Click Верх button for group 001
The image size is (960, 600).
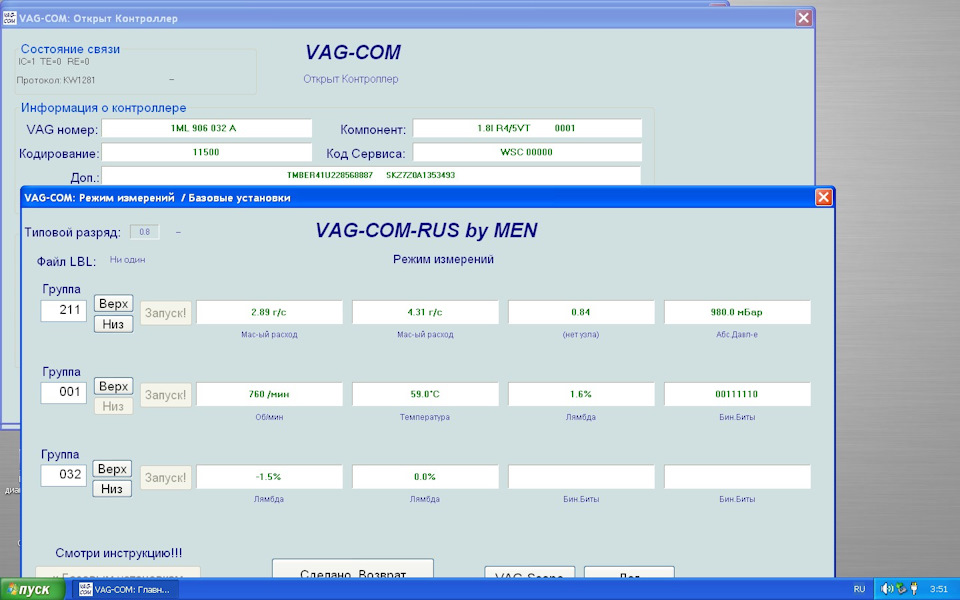[113, 386]
